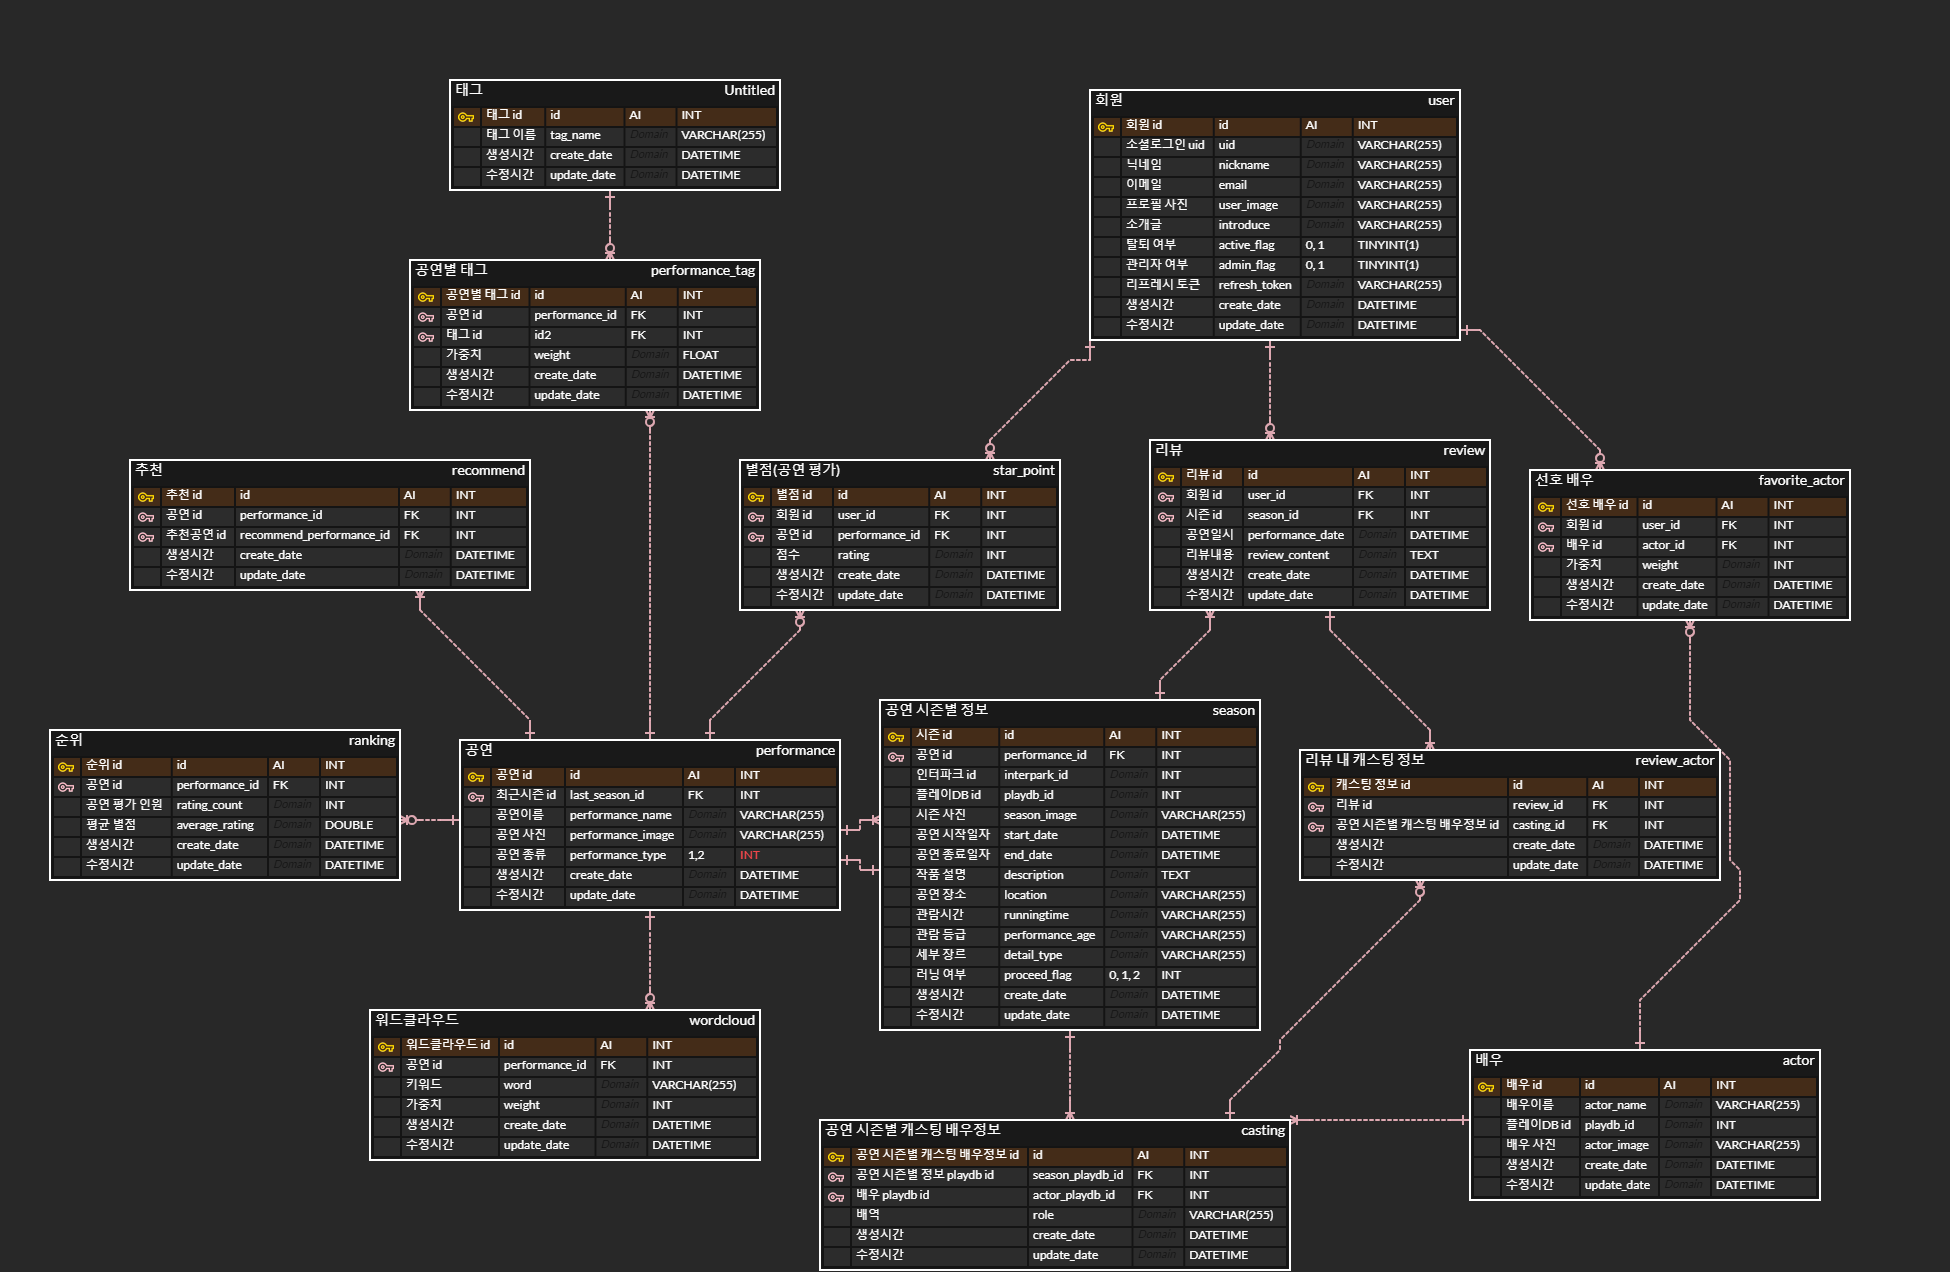Viewport: 1950px width, 1272px height.
Task: Click the key icon for 순위 id in ranking
Action: click(x=66, y=767)
